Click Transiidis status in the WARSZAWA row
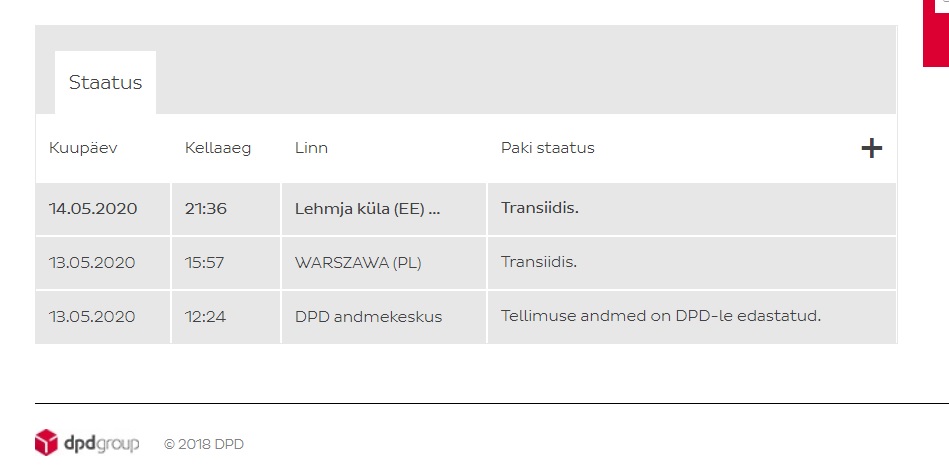Viewport: 949px width, 467px height. click(x=539, y=262)
